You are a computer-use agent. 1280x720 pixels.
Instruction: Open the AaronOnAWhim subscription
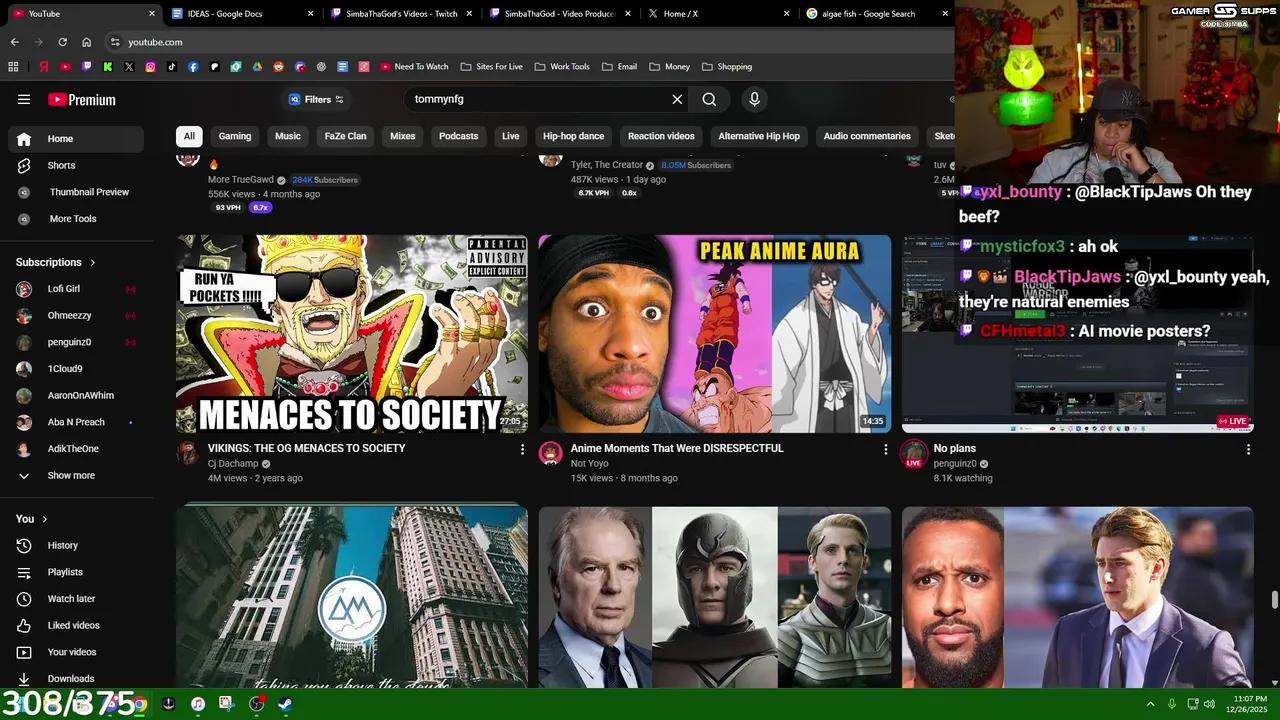pos(76,396)
